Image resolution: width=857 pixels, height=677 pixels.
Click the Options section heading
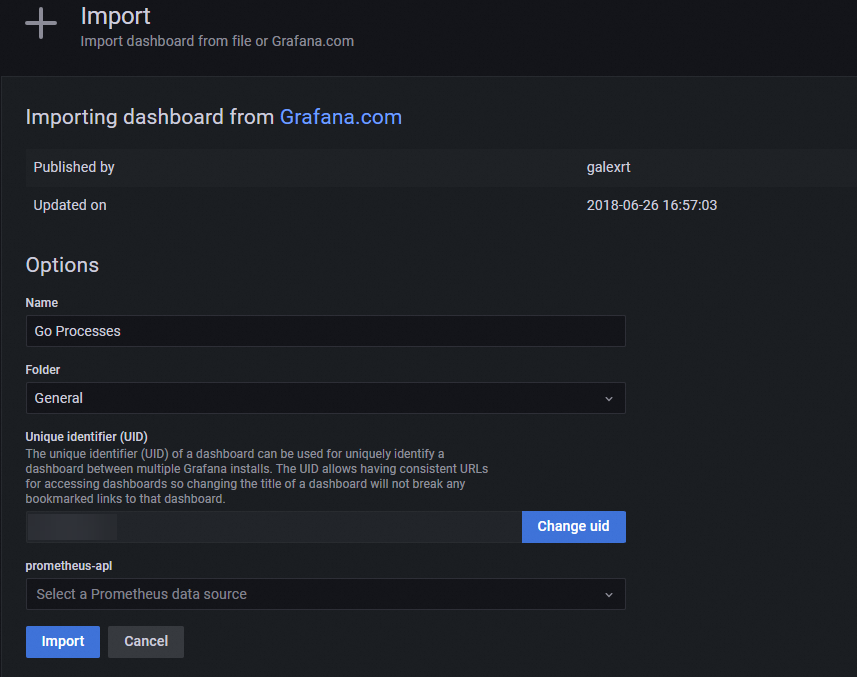[62, 265]
